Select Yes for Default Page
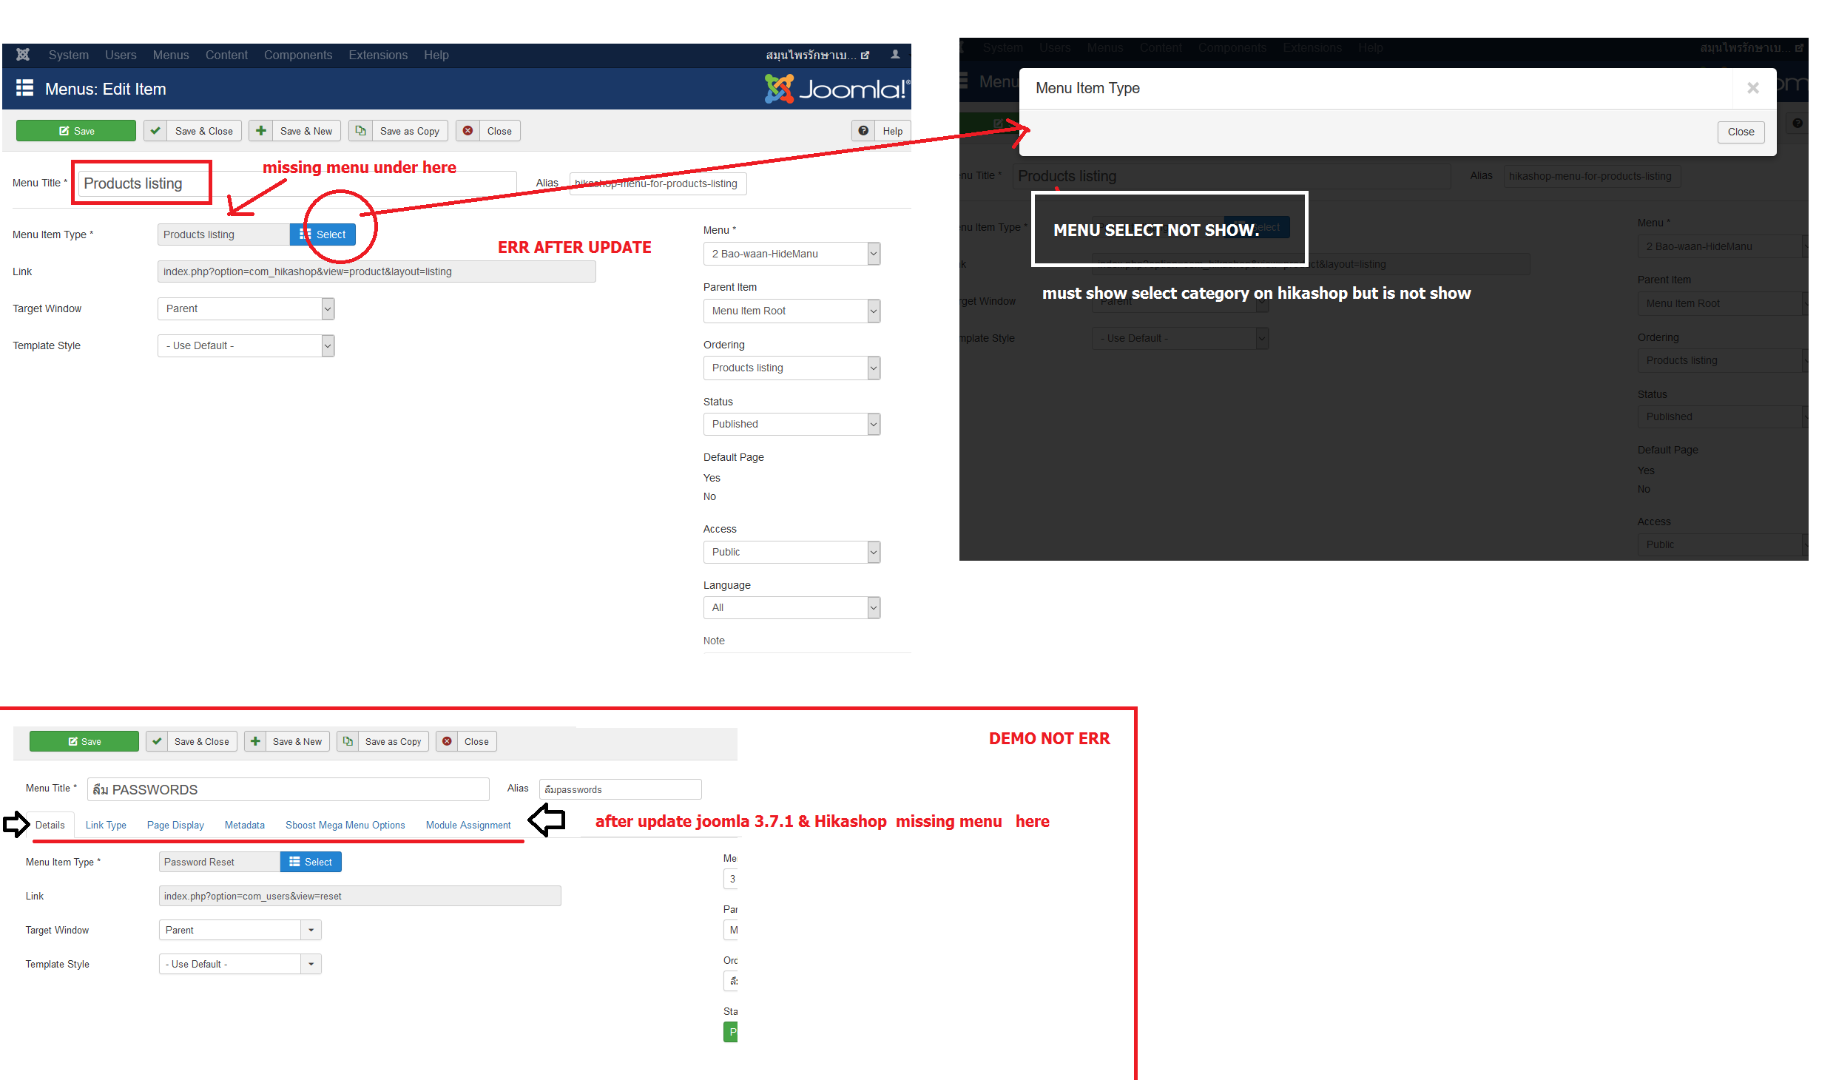Viewport: 1843px width, 1080px height. [x=712, y=478]
